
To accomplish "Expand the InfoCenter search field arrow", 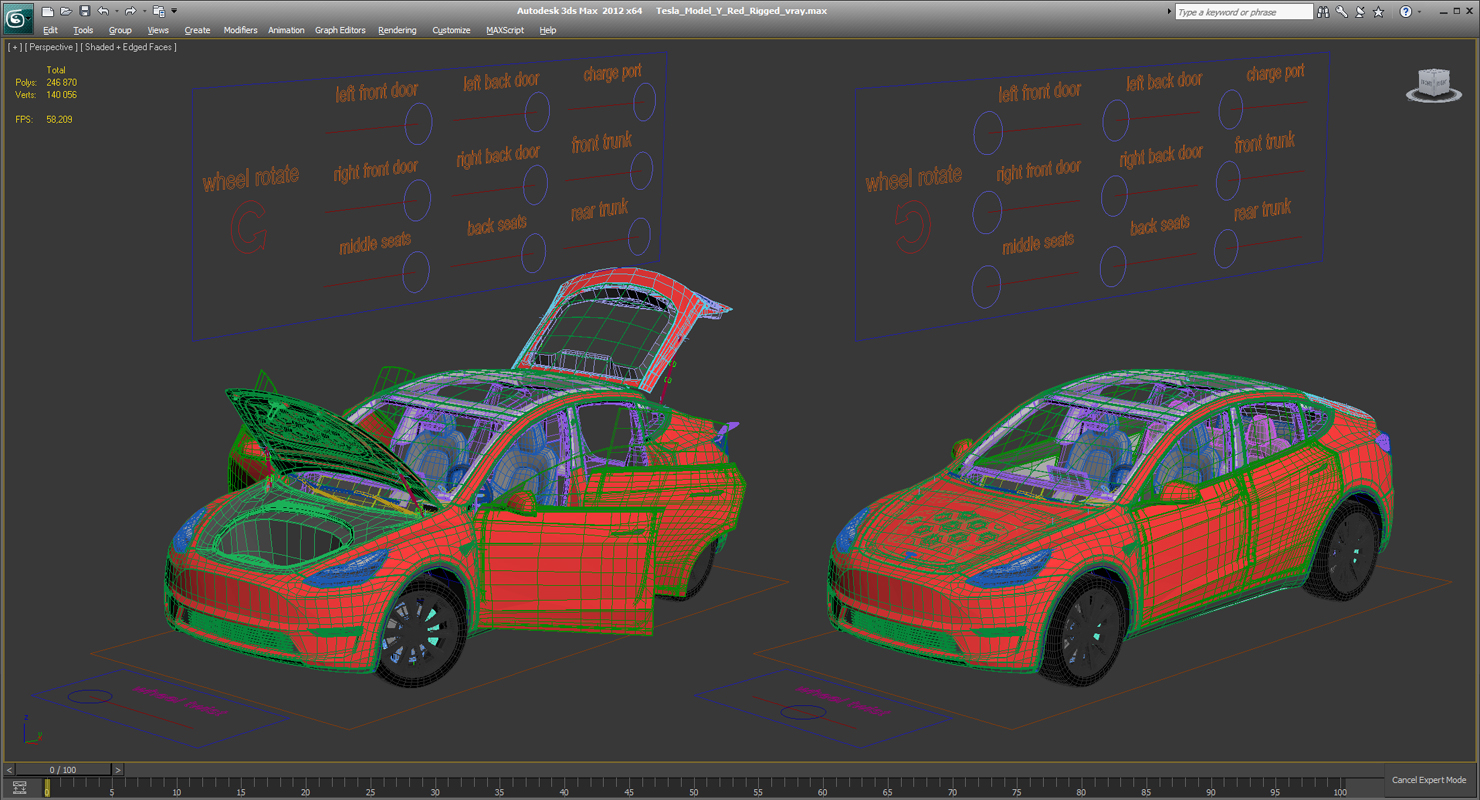I will pyautogui.click(x=1170, y=12).
